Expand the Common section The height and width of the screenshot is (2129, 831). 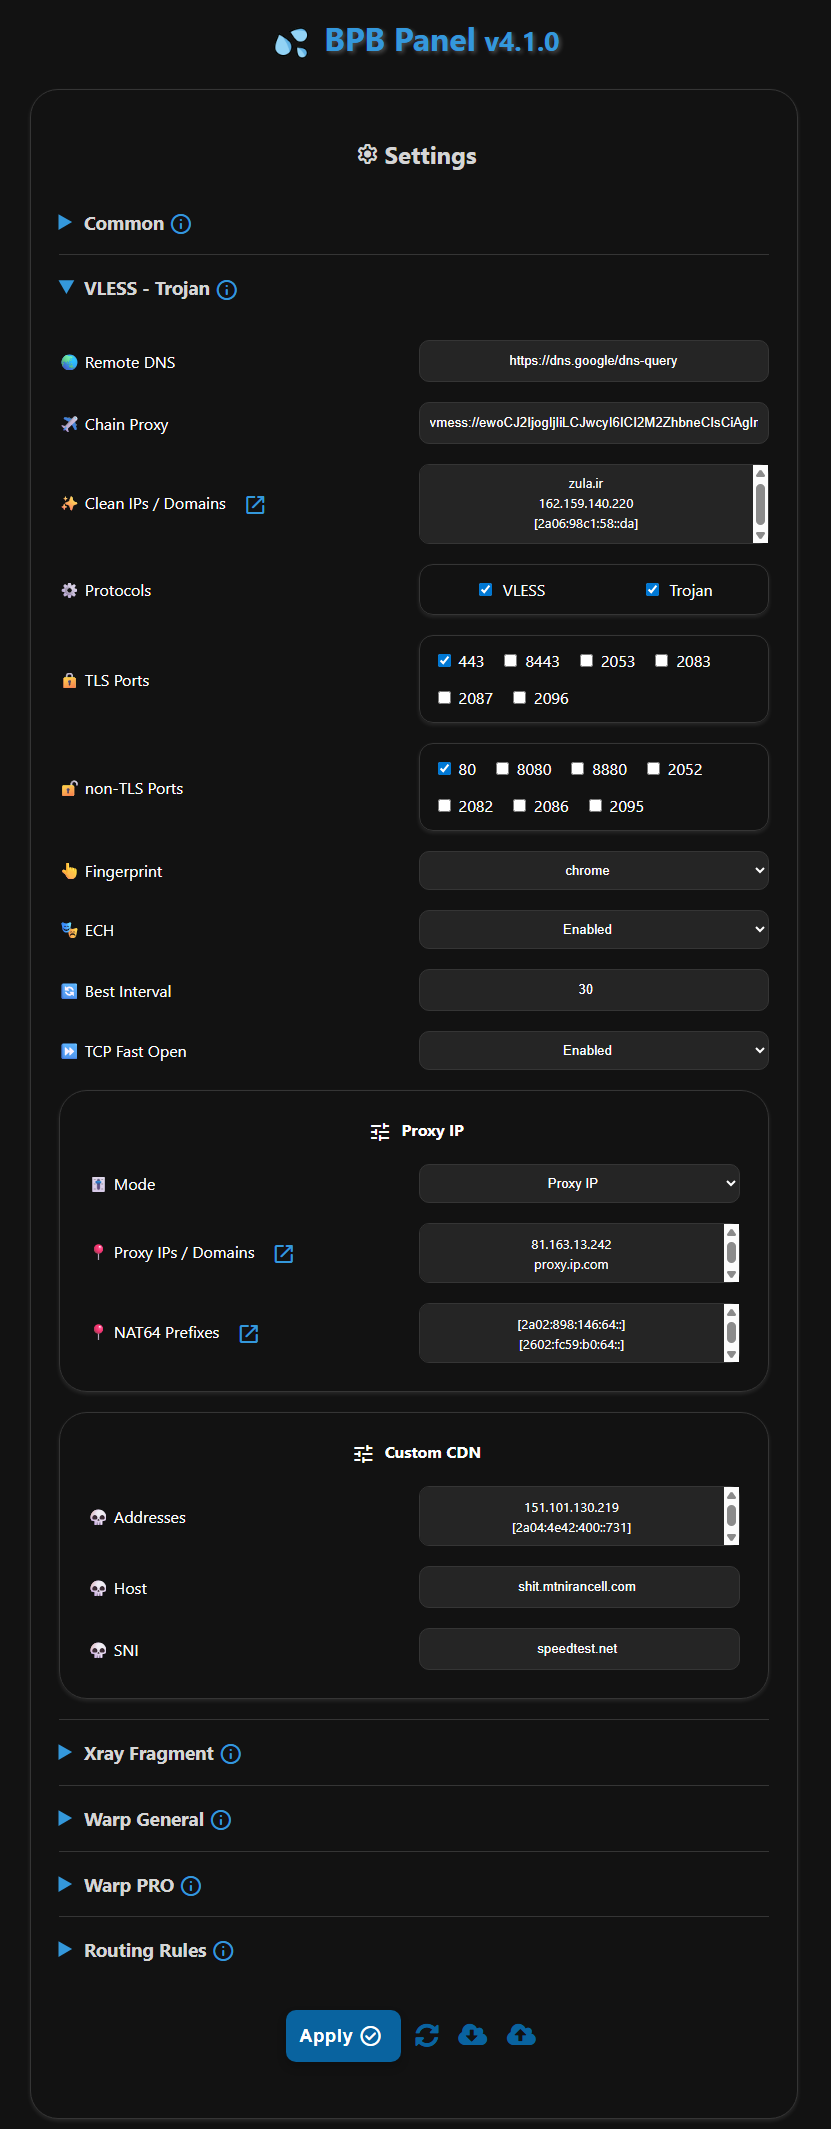tap(65, 222)
